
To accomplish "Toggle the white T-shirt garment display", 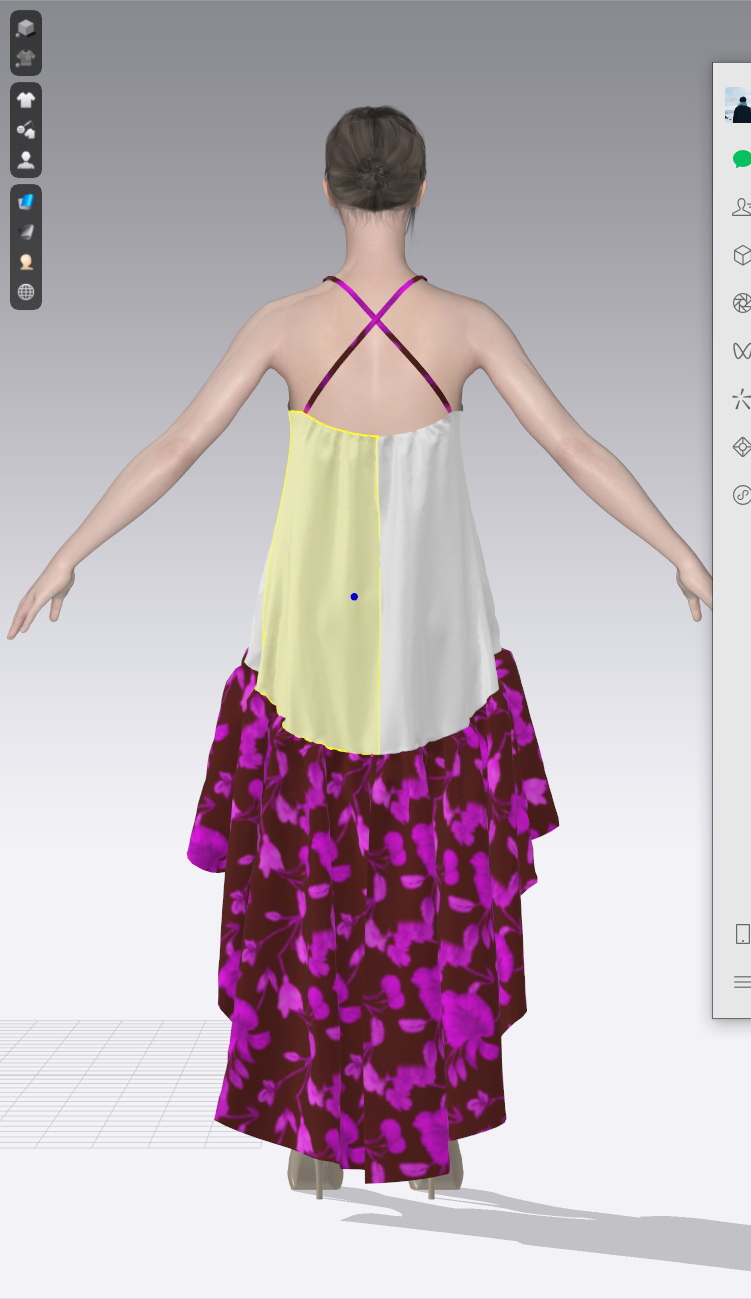I will coord(26,99).
